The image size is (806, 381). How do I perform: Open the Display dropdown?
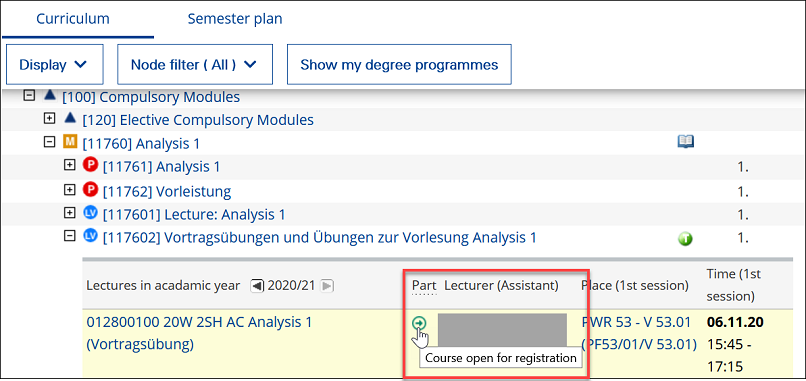(54, 65)
